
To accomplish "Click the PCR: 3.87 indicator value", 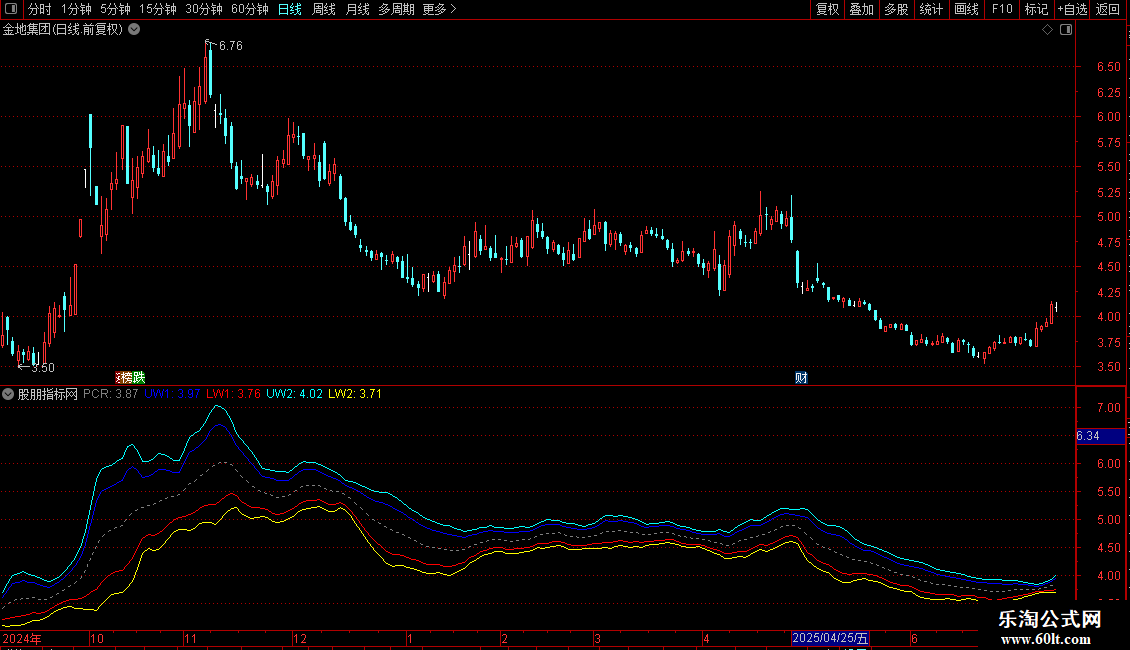I will pyautogui.click(x=110, y=394).
